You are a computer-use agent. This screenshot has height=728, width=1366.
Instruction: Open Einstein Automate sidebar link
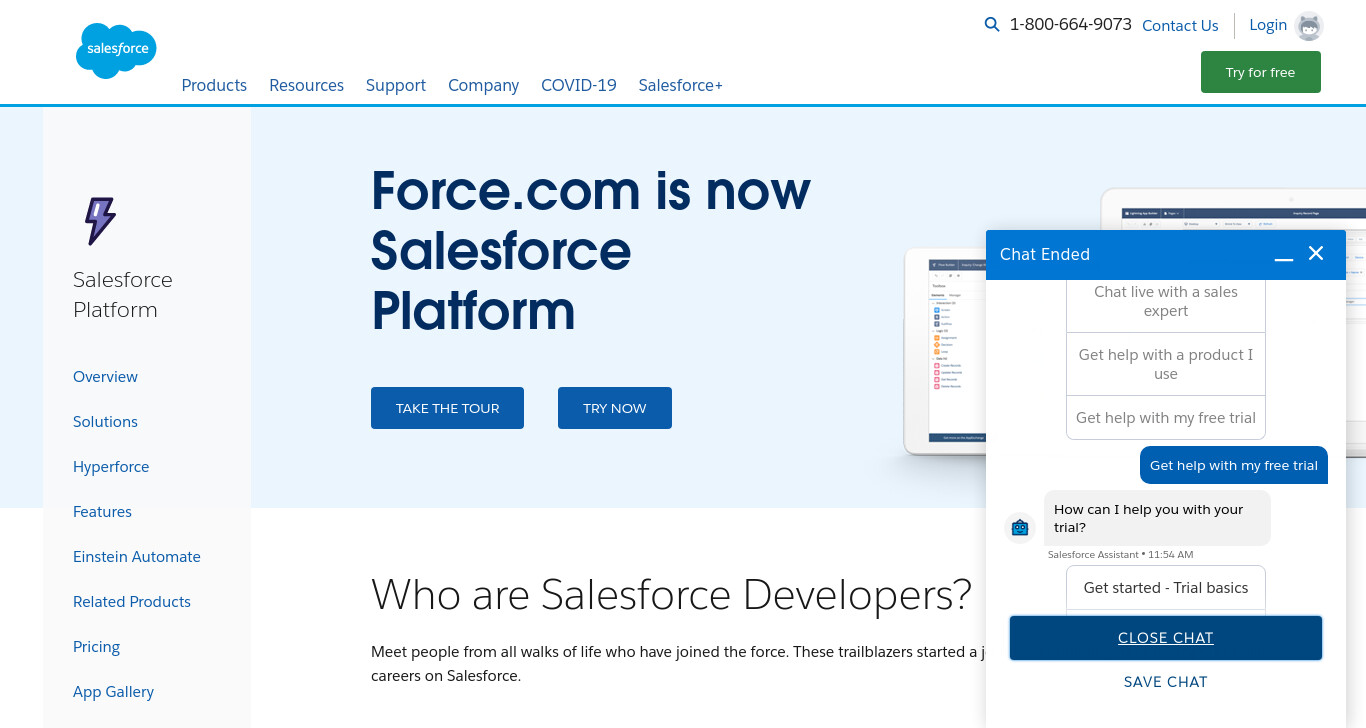pyautogui.click(x=137, y=557)
